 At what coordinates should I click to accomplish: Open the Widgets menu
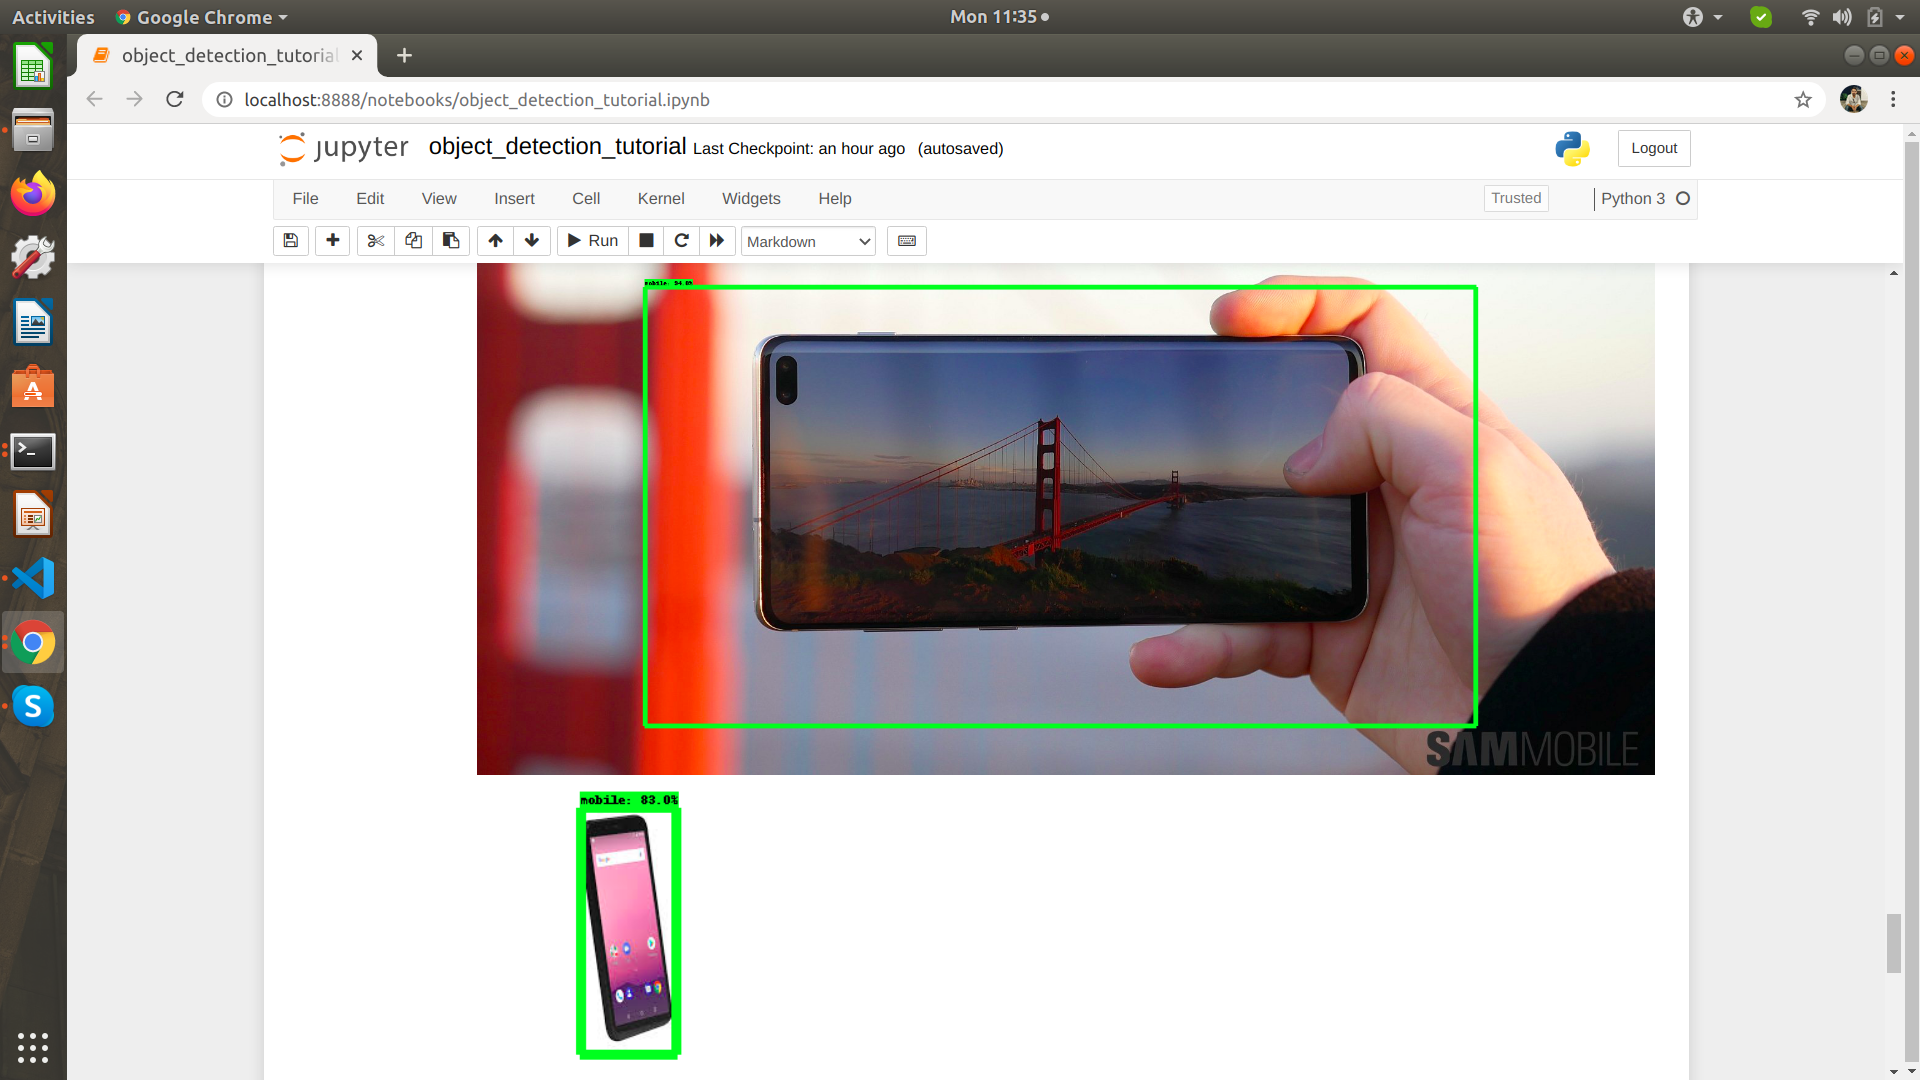pos(750,199)
